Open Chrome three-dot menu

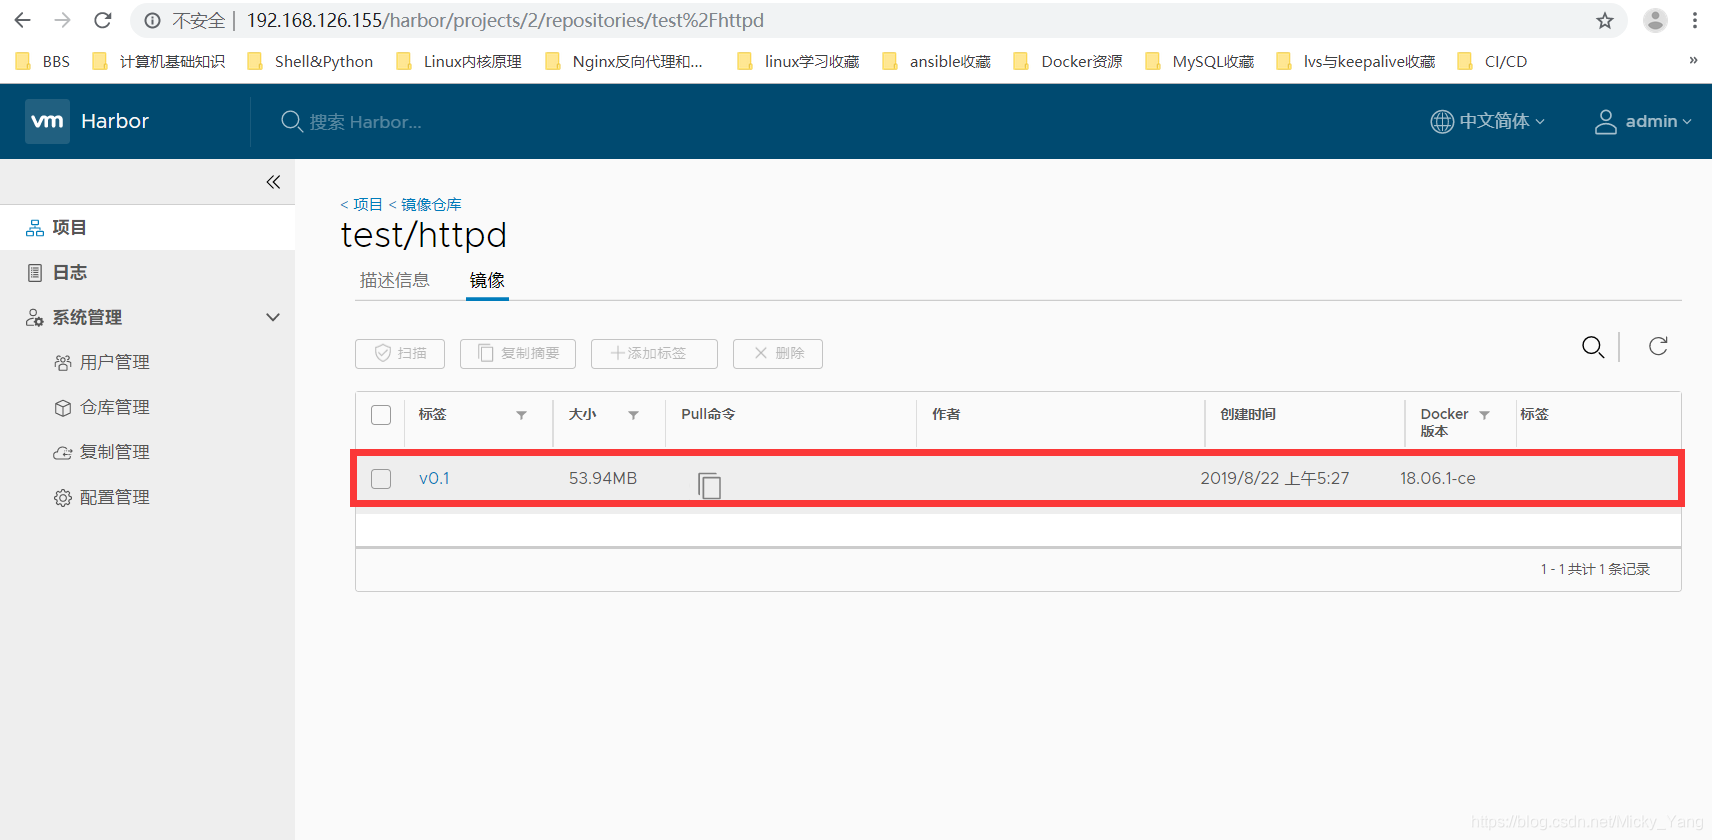point(1695,20)
